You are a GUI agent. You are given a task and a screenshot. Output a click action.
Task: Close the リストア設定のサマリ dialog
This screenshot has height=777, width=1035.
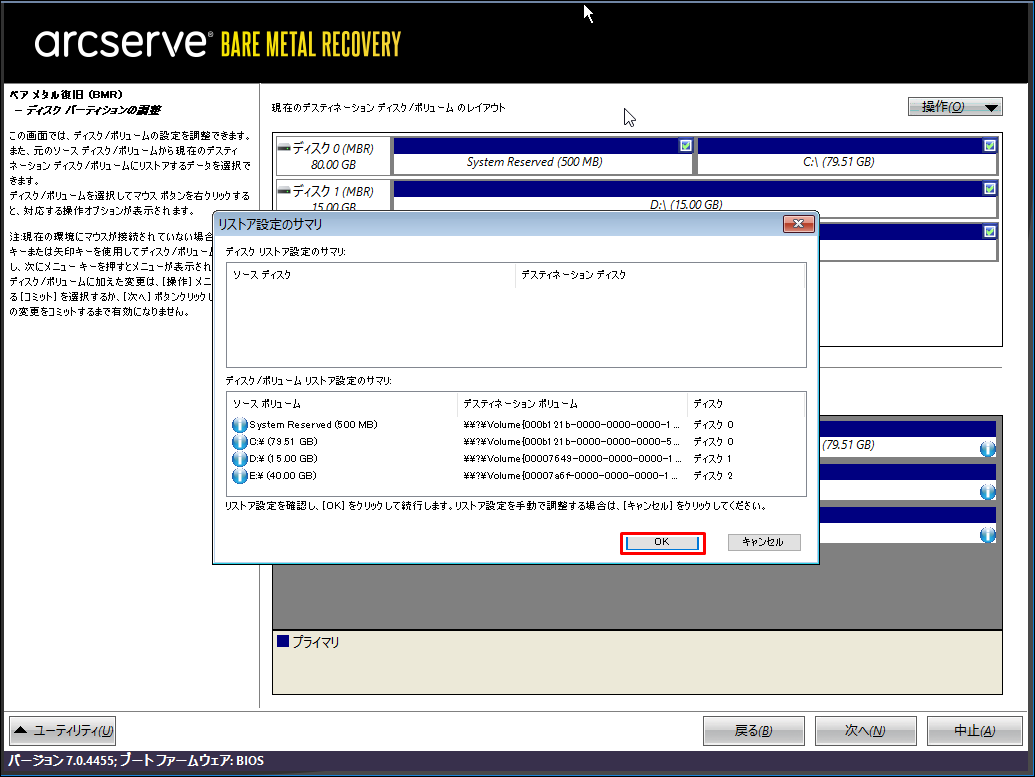point(799,224)
